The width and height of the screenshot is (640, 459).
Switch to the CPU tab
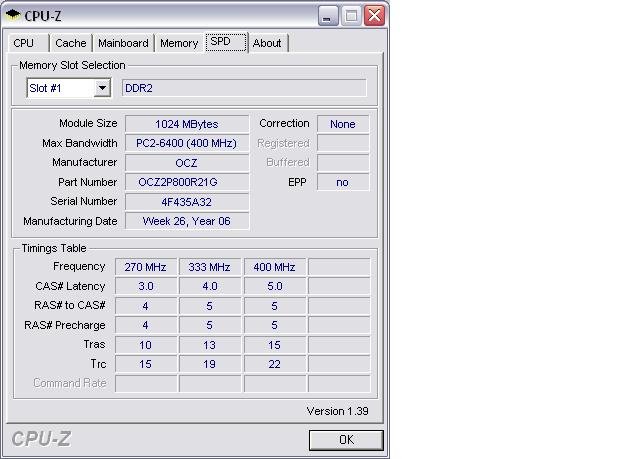pos(24,43)
